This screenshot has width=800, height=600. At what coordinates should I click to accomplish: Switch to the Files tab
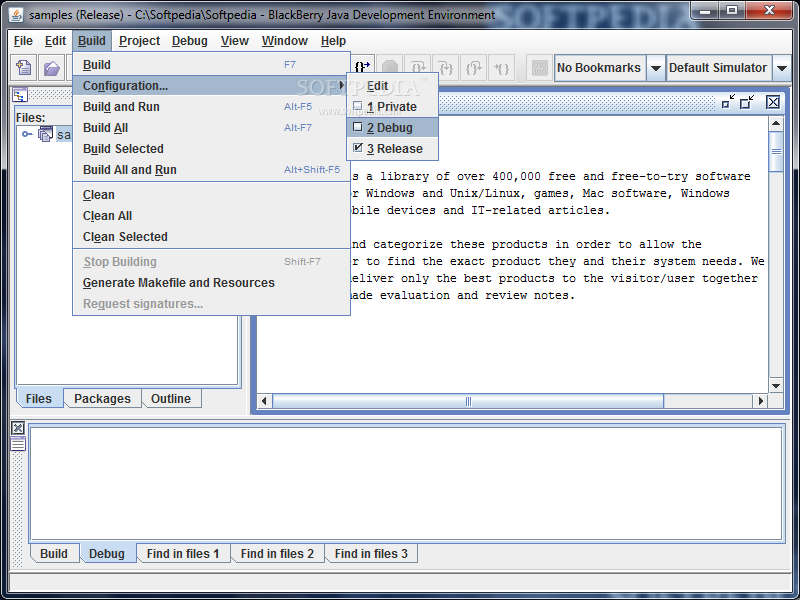[39, 398]
